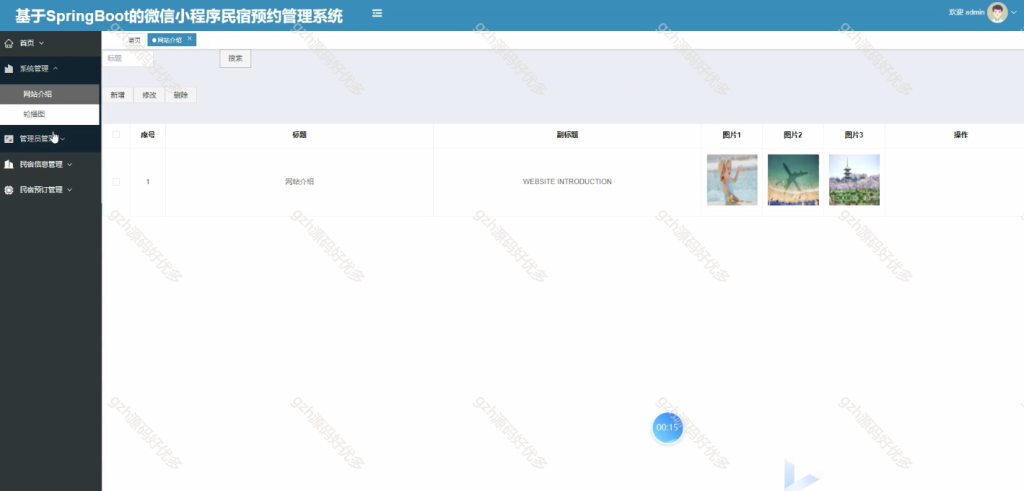Image resolution: width=1024 pixels, height=491 pixels.
Task: Click the 新增 button
Action: coord(118,95)
